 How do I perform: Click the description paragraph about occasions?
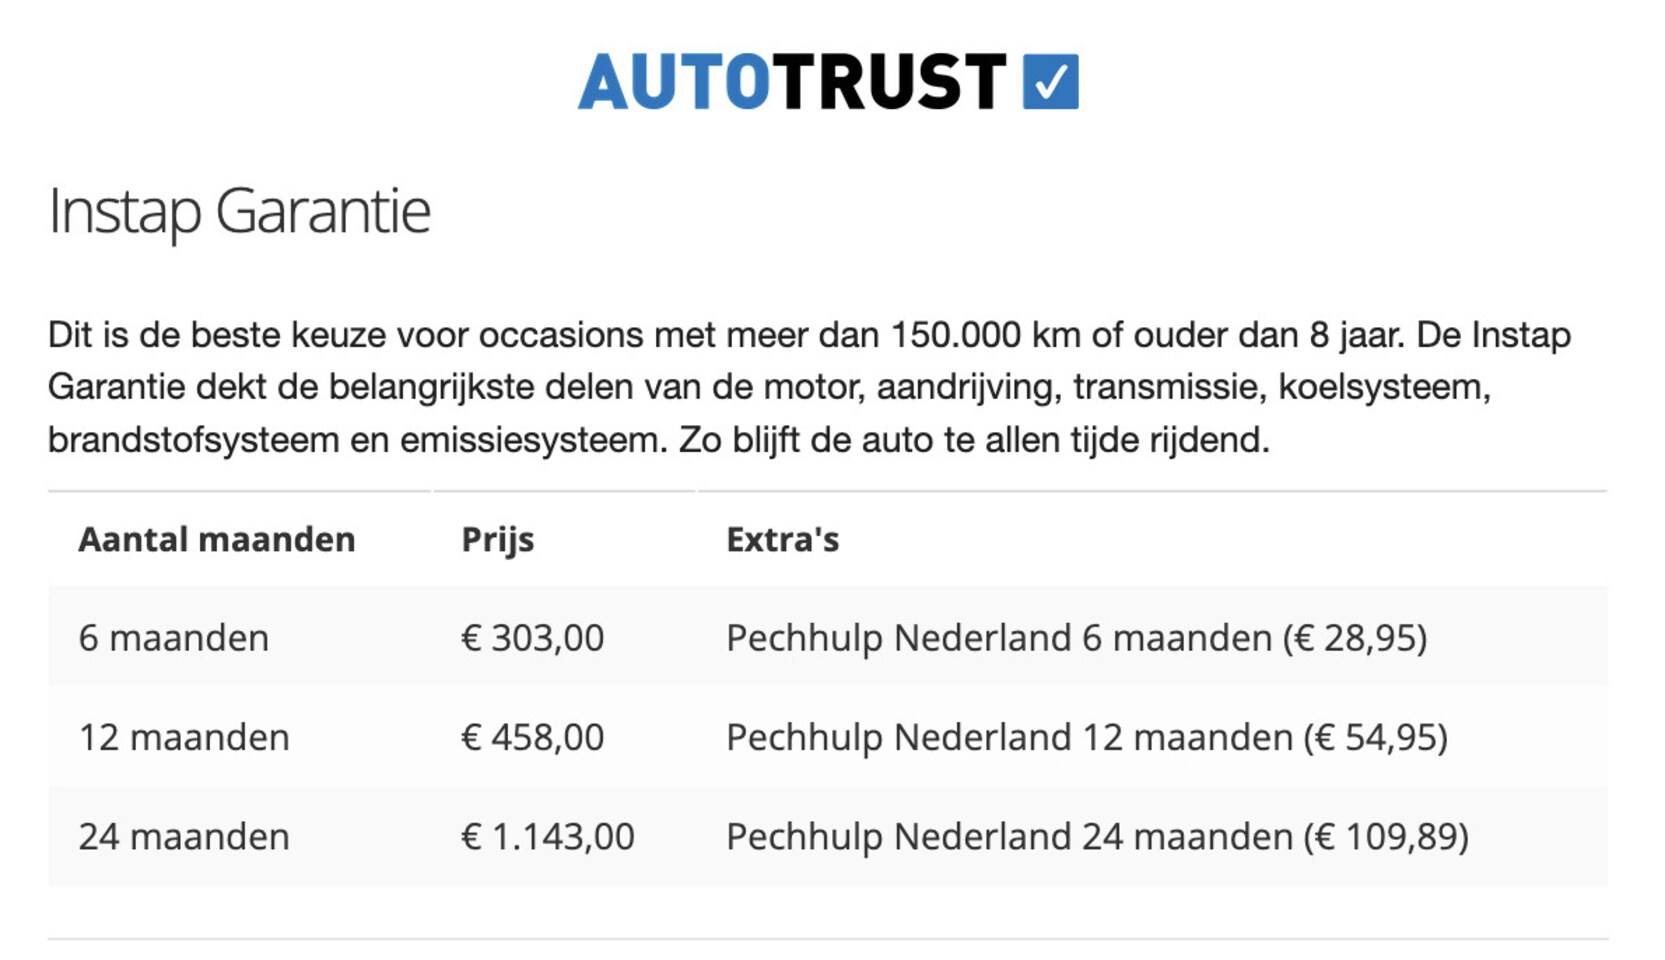click(809, 387)
